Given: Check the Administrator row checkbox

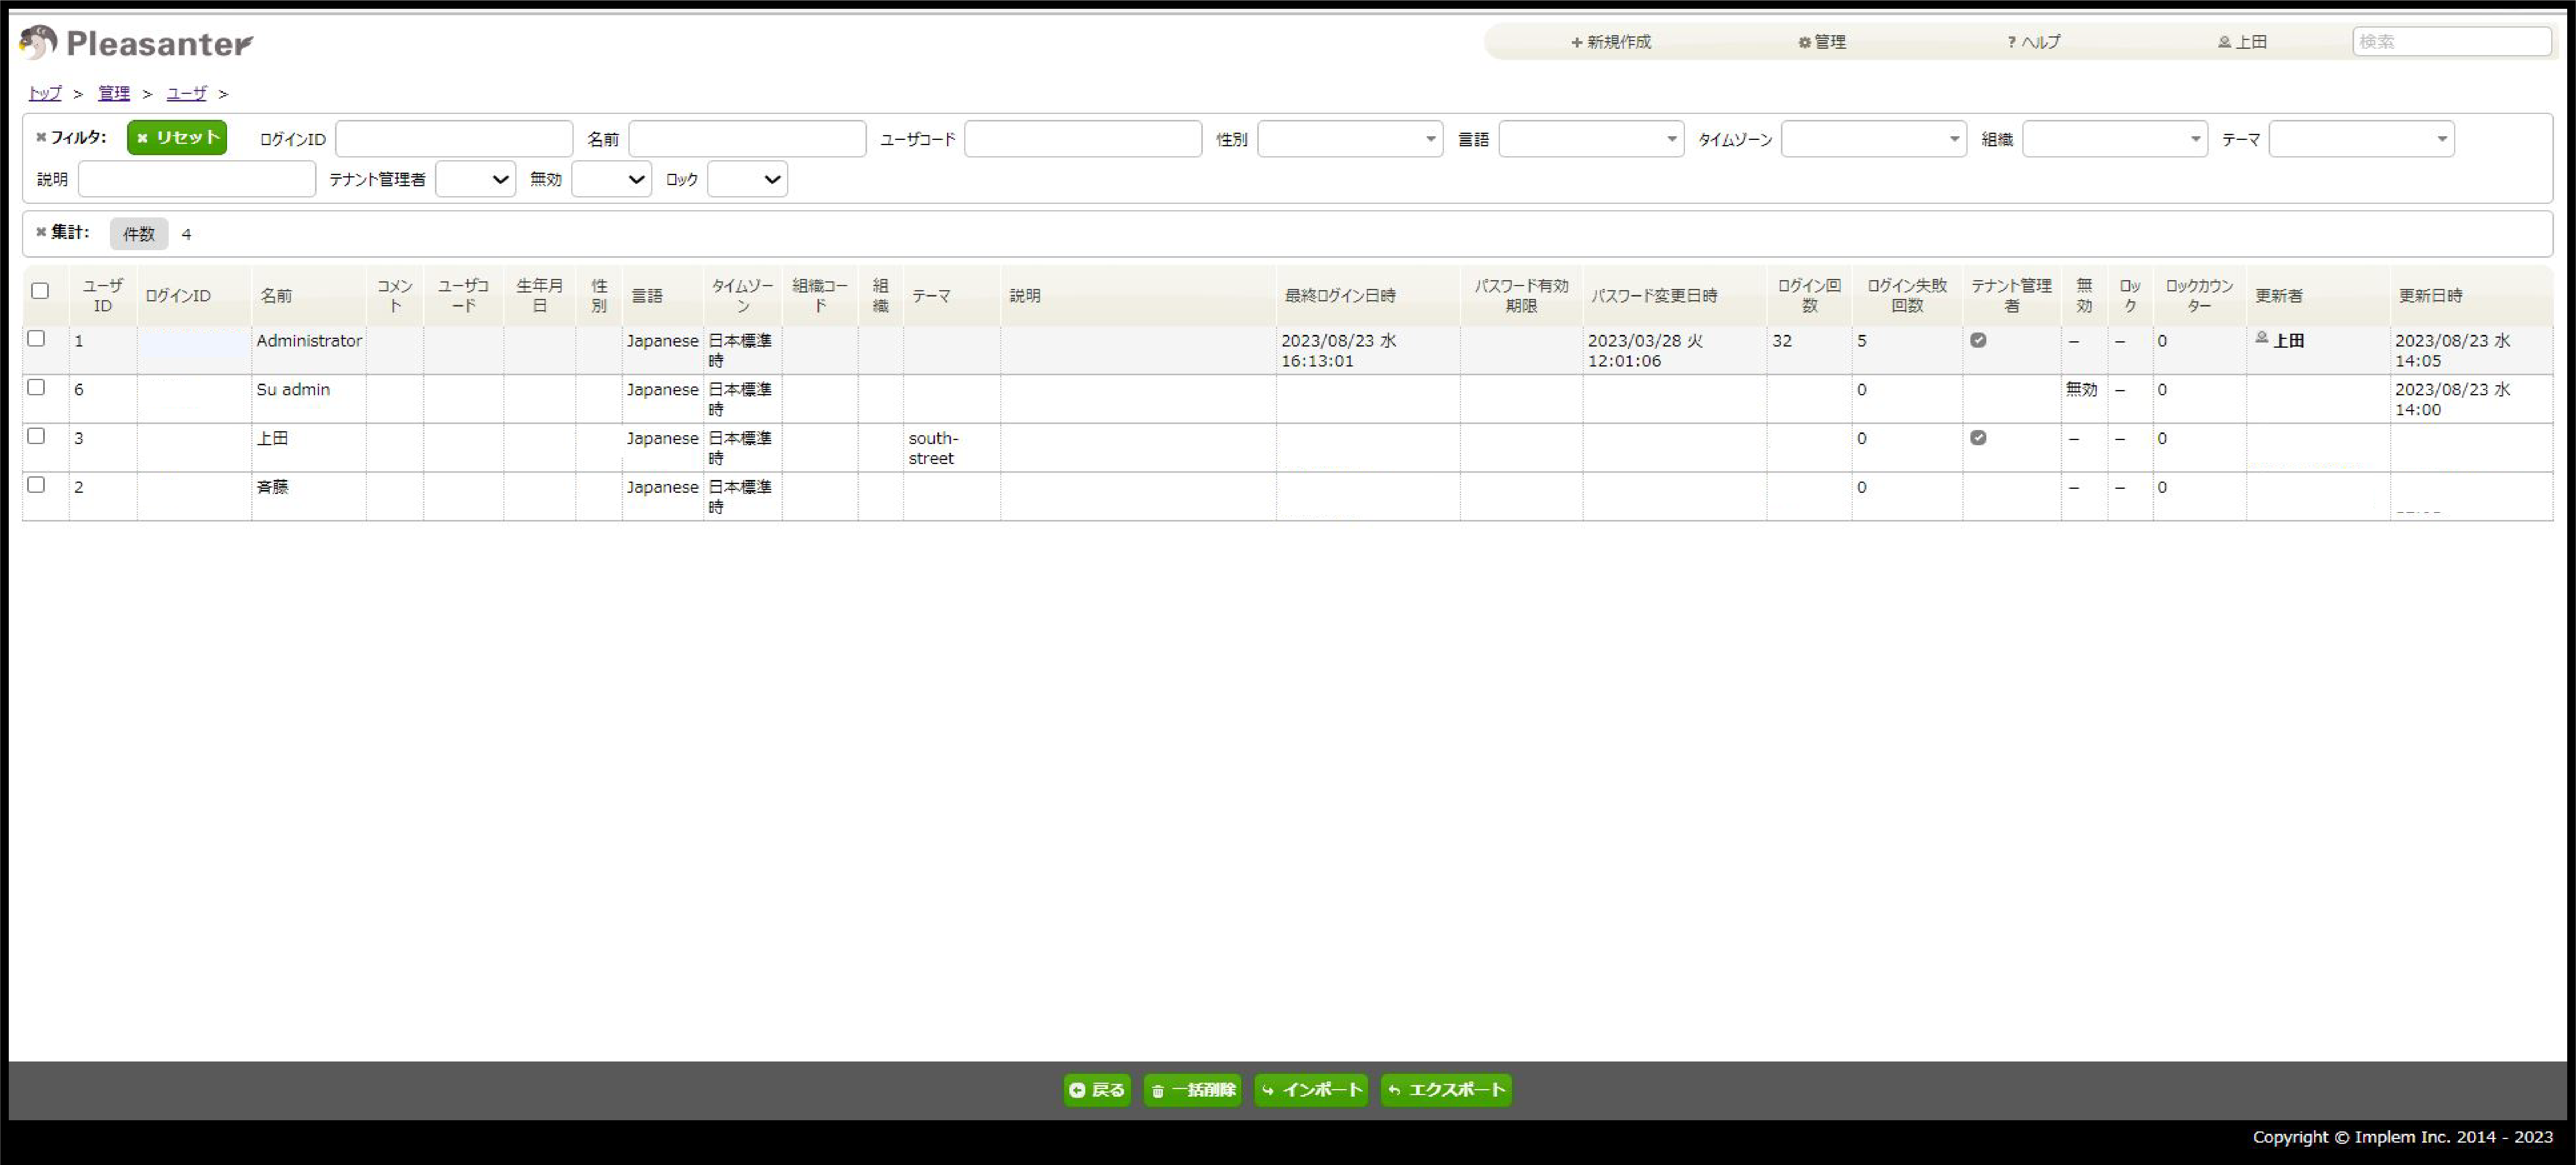Looking at the screenshot, I should [x=36, y=338].
